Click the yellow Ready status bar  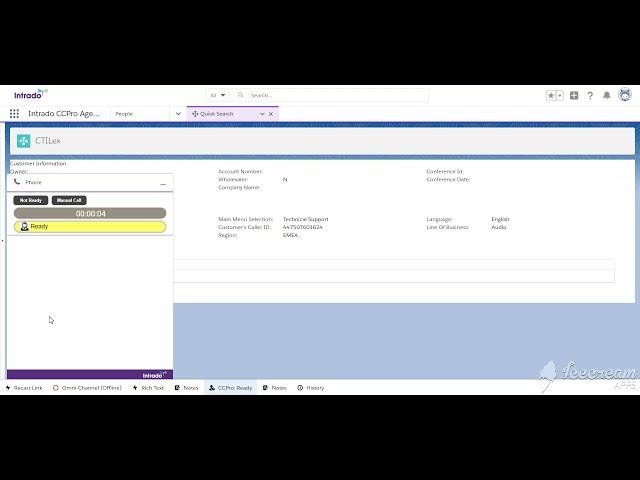click(x=90, y=227)
